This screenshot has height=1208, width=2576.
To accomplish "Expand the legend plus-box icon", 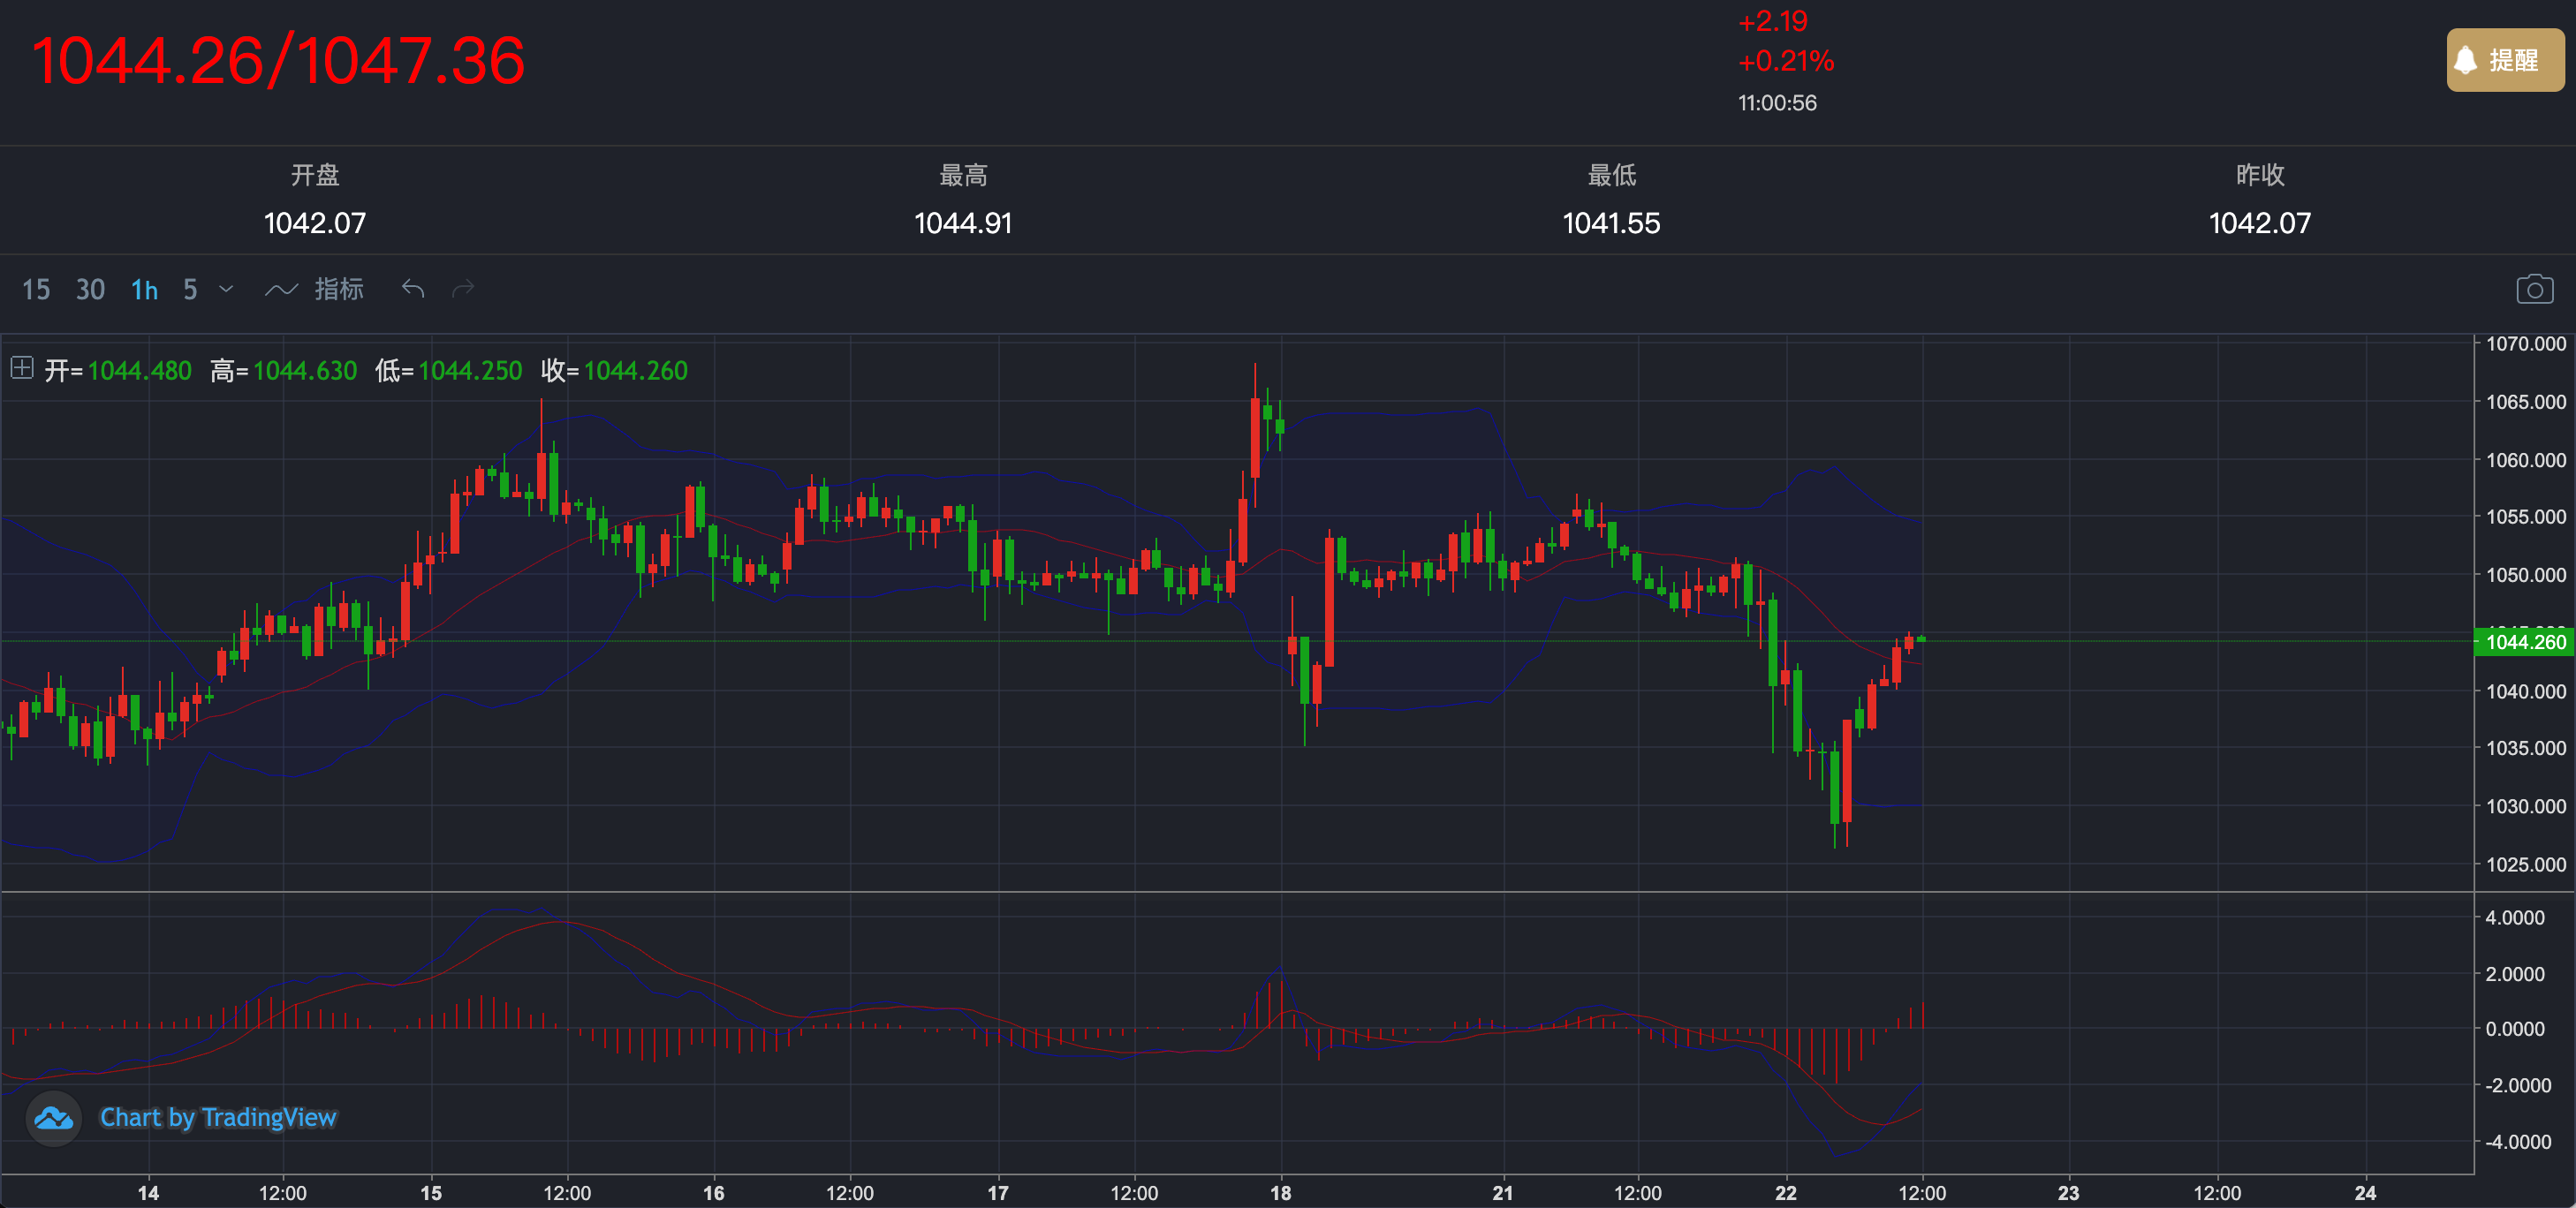I will pyautogui.click(x=22, y=368).
